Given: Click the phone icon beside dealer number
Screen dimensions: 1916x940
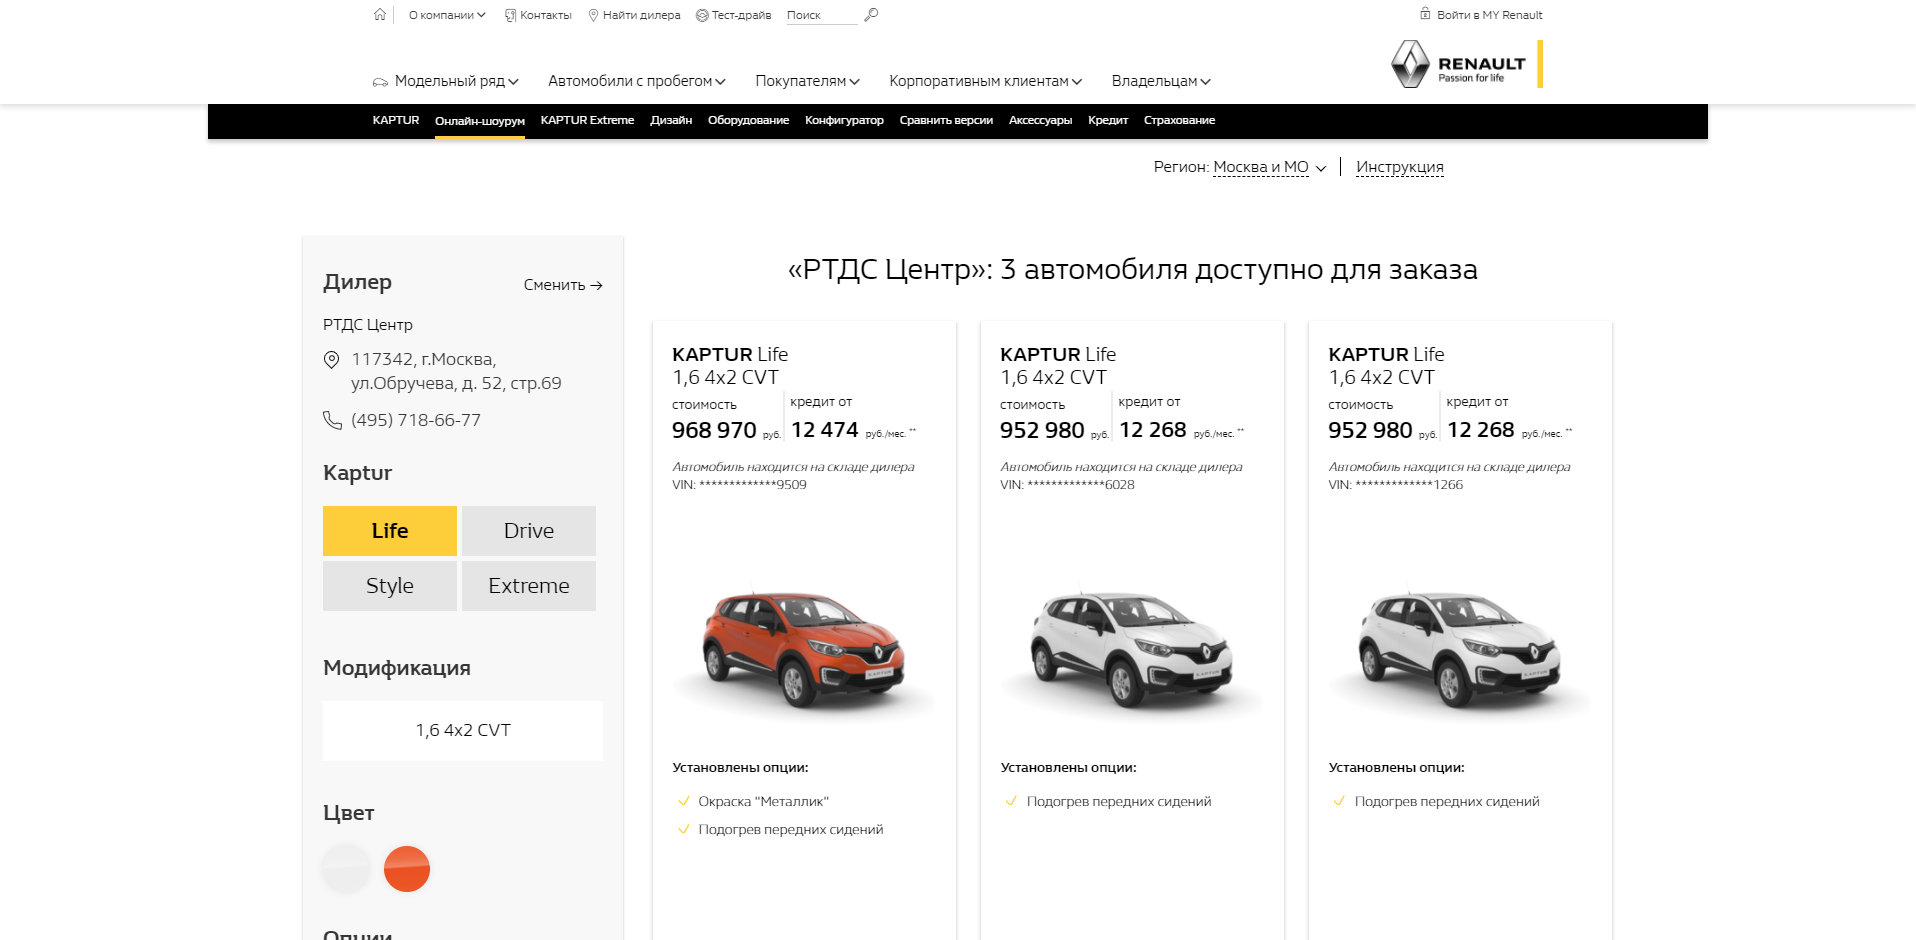Looking at the screenshot, I should pos(332,420).
